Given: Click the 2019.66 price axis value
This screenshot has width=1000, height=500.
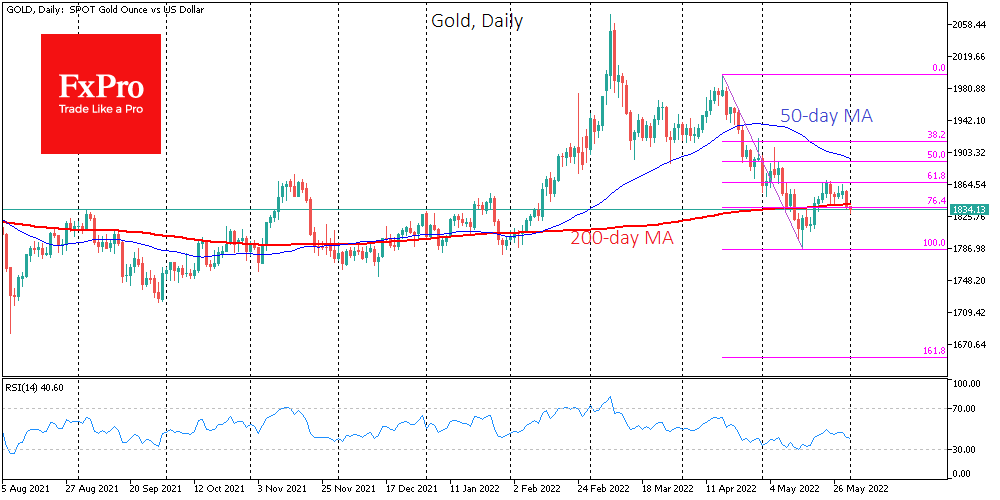Looking at the screenshot, I should (969, 57).
